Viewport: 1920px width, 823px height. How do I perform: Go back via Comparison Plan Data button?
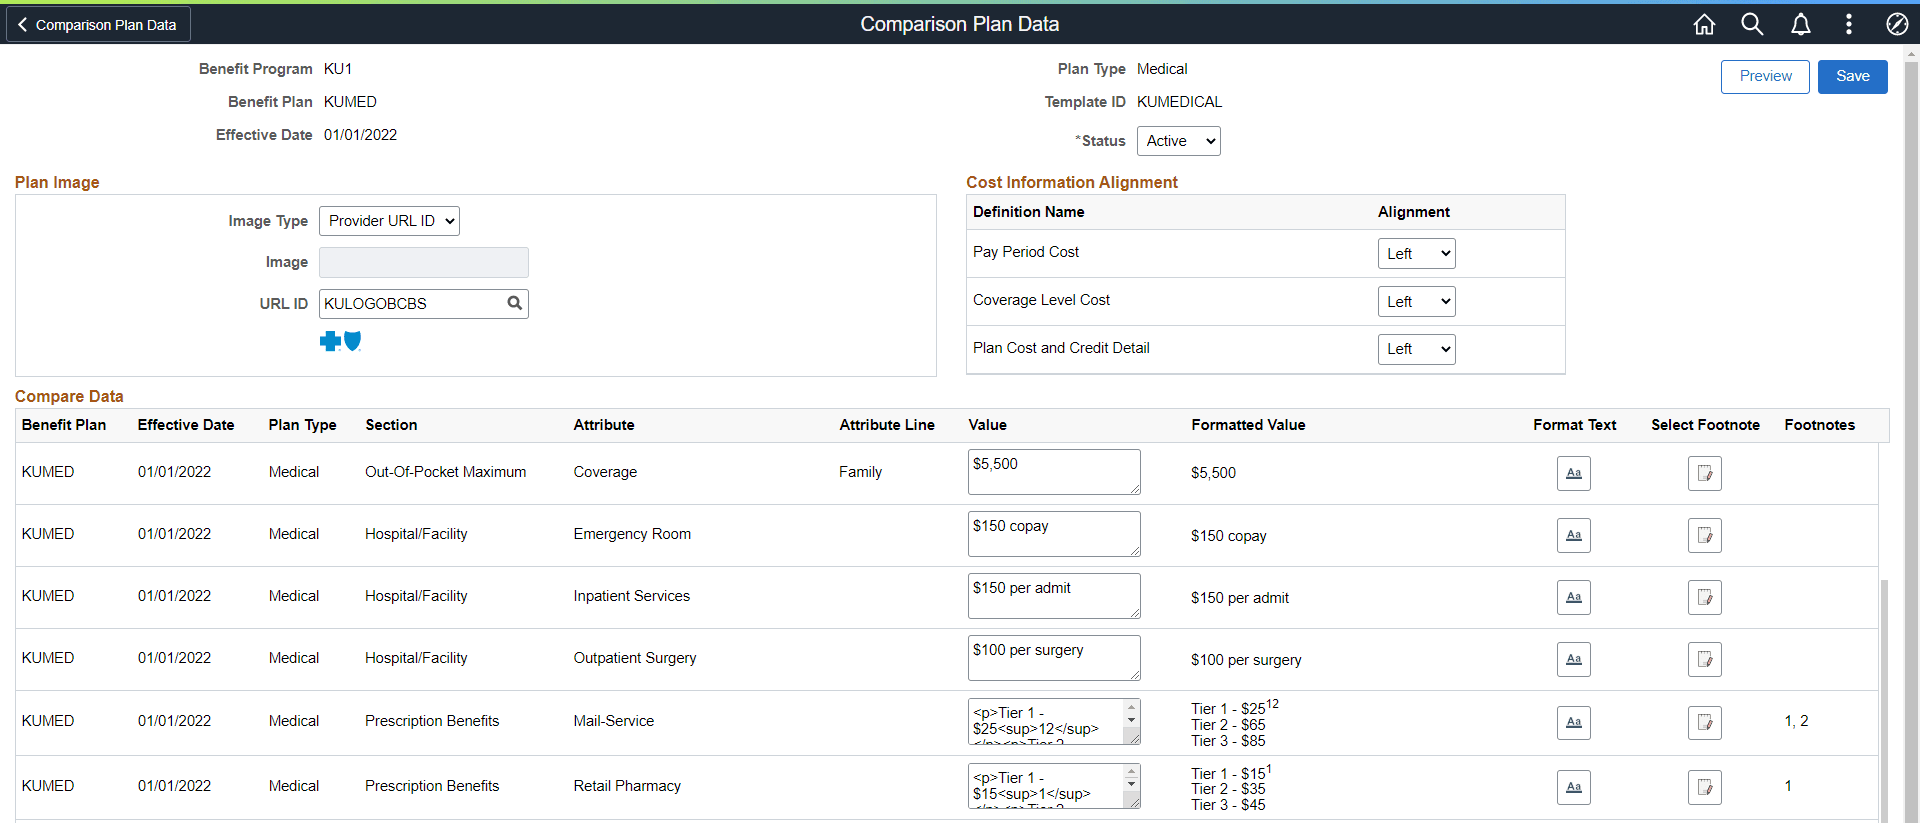[98, 24]
